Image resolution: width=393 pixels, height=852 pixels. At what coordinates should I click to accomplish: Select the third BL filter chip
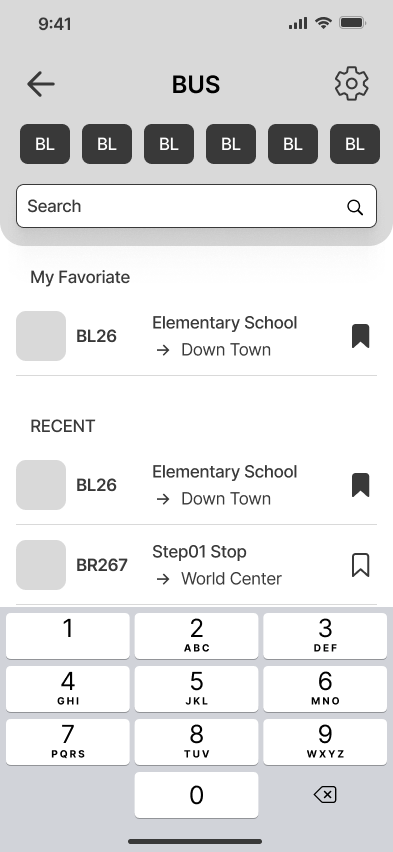click(x=169, y=144)
